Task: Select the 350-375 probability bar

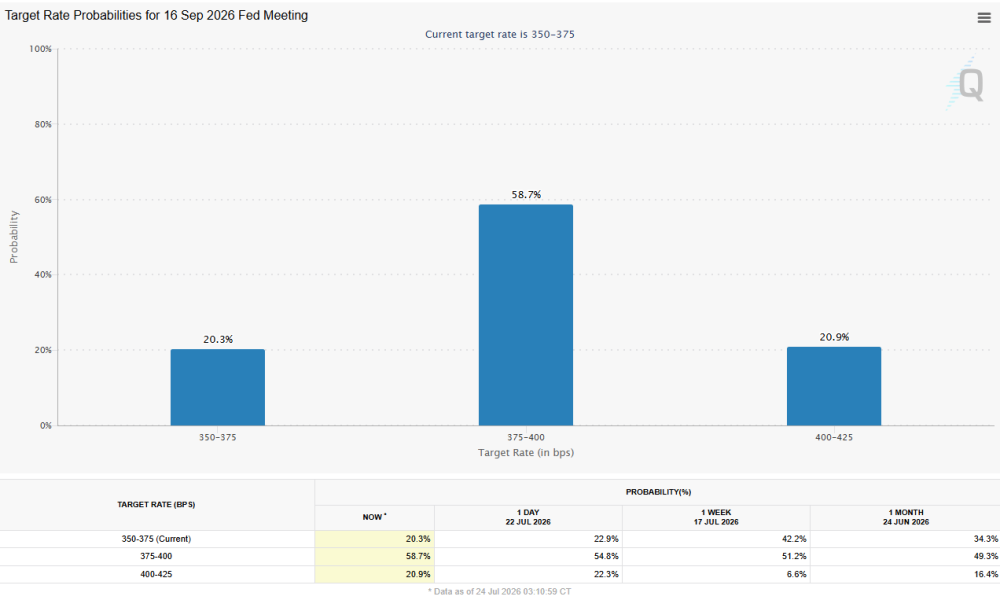Action: click(x=217, y=387)
